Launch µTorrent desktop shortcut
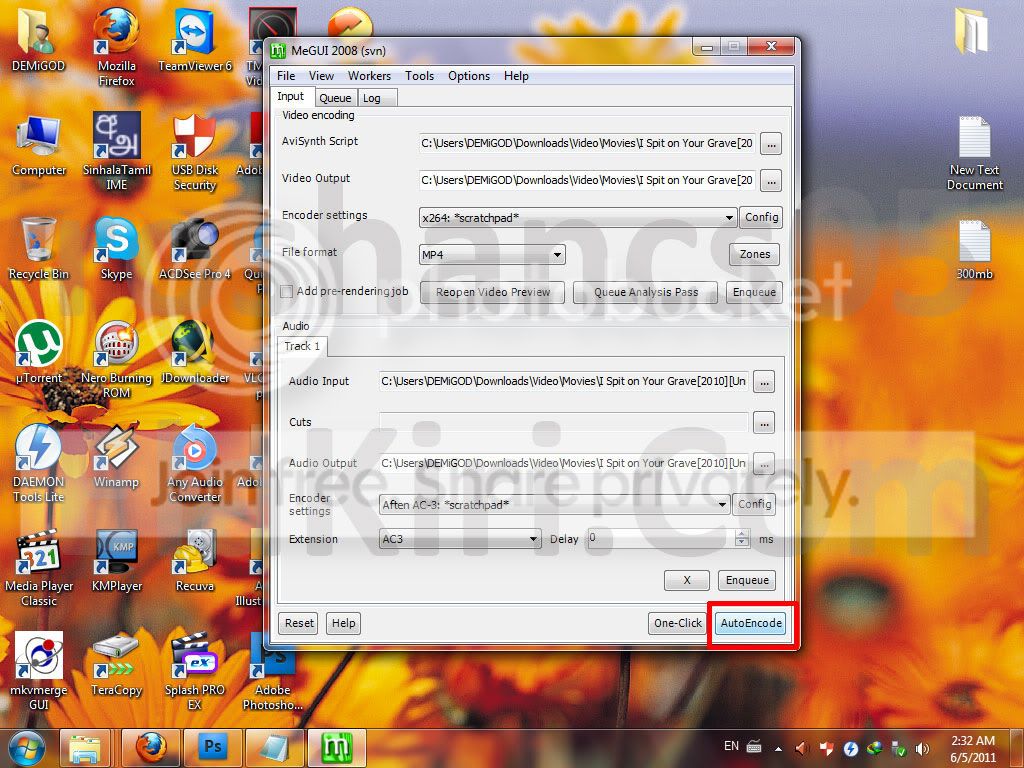Image resolution: width=1024 pixels, height=768 pixels. (38, 353)
